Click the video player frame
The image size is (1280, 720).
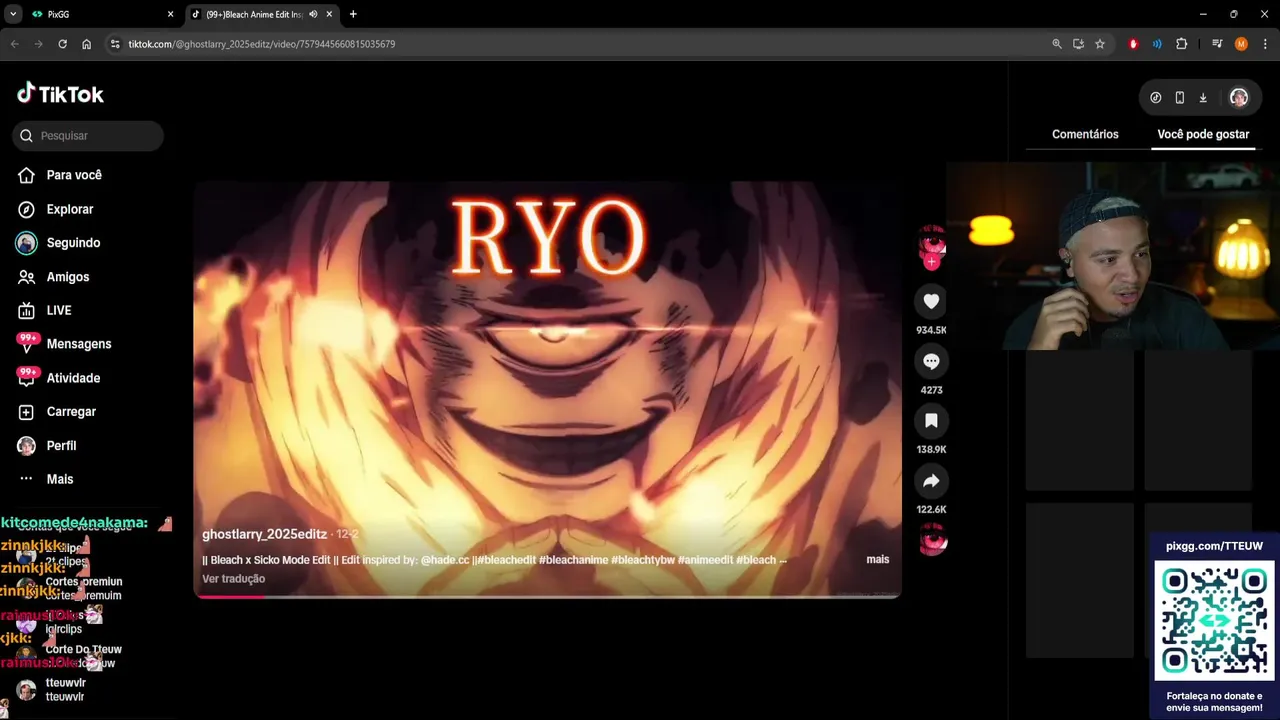pos(548,390)
